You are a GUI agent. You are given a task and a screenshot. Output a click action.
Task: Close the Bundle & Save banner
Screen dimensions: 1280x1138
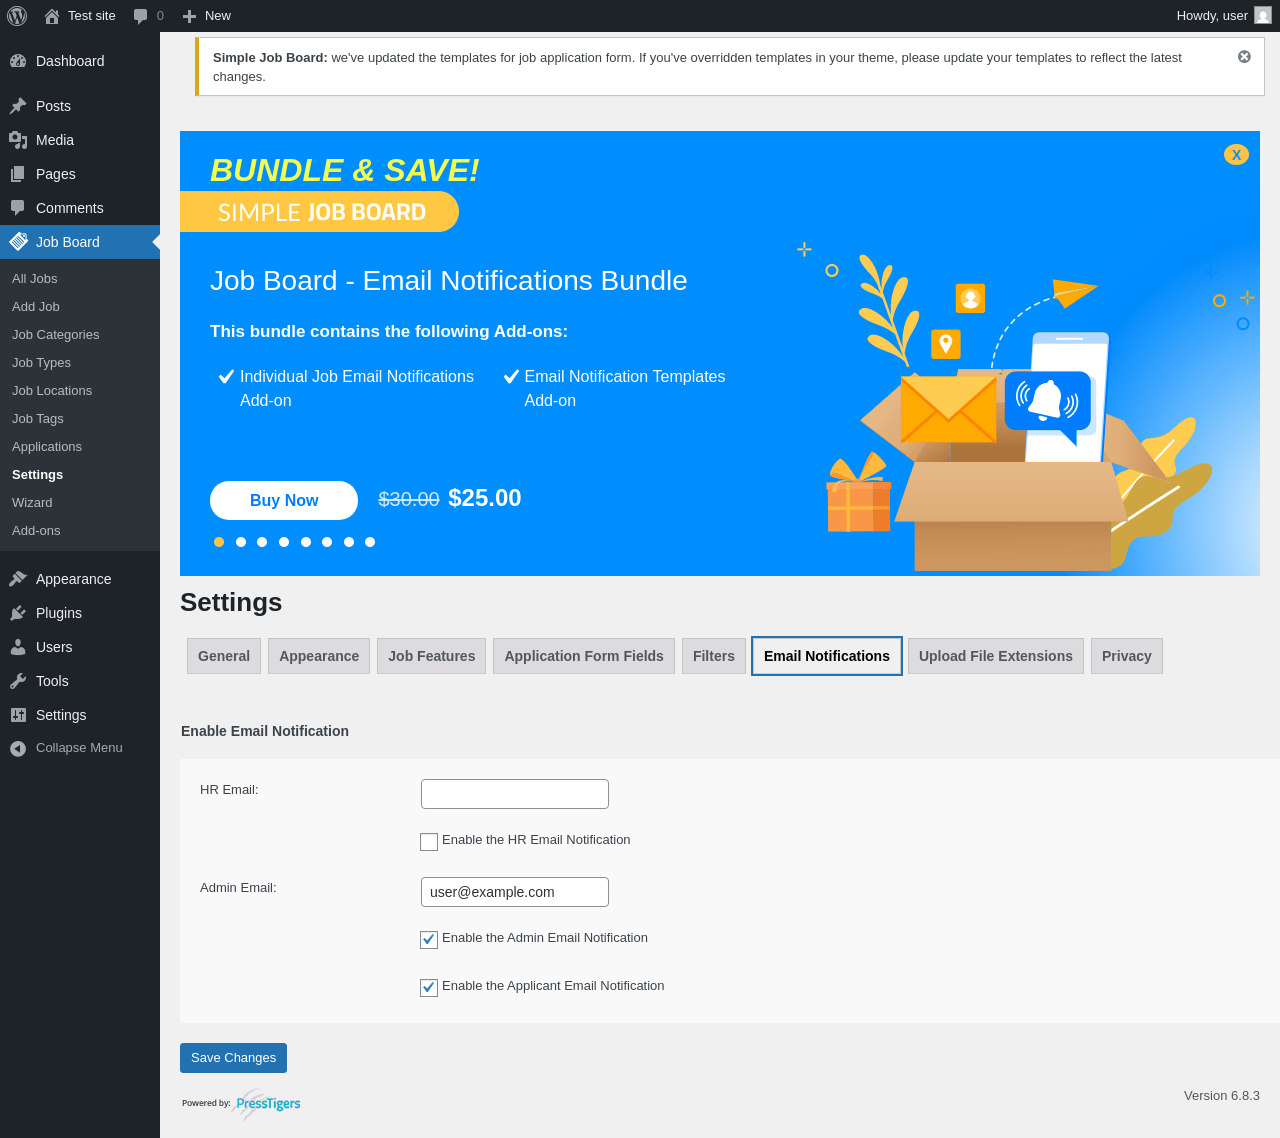(x=1236, y=155)
